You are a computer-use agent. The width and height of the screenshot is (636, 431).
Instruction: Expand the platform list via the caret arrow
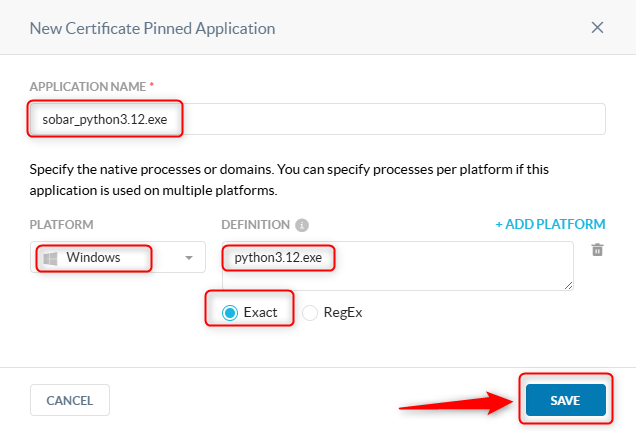tap(189, 258)
